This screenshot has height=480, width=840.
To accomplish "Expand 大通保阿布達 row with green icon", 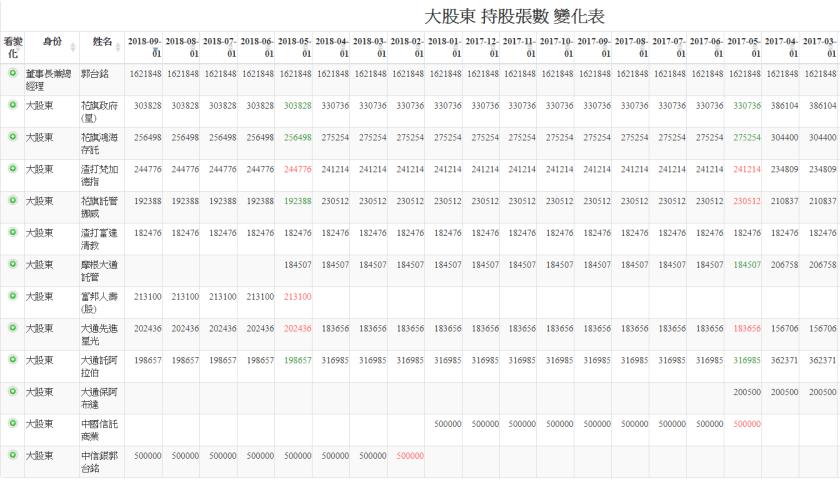I will 12,391.
